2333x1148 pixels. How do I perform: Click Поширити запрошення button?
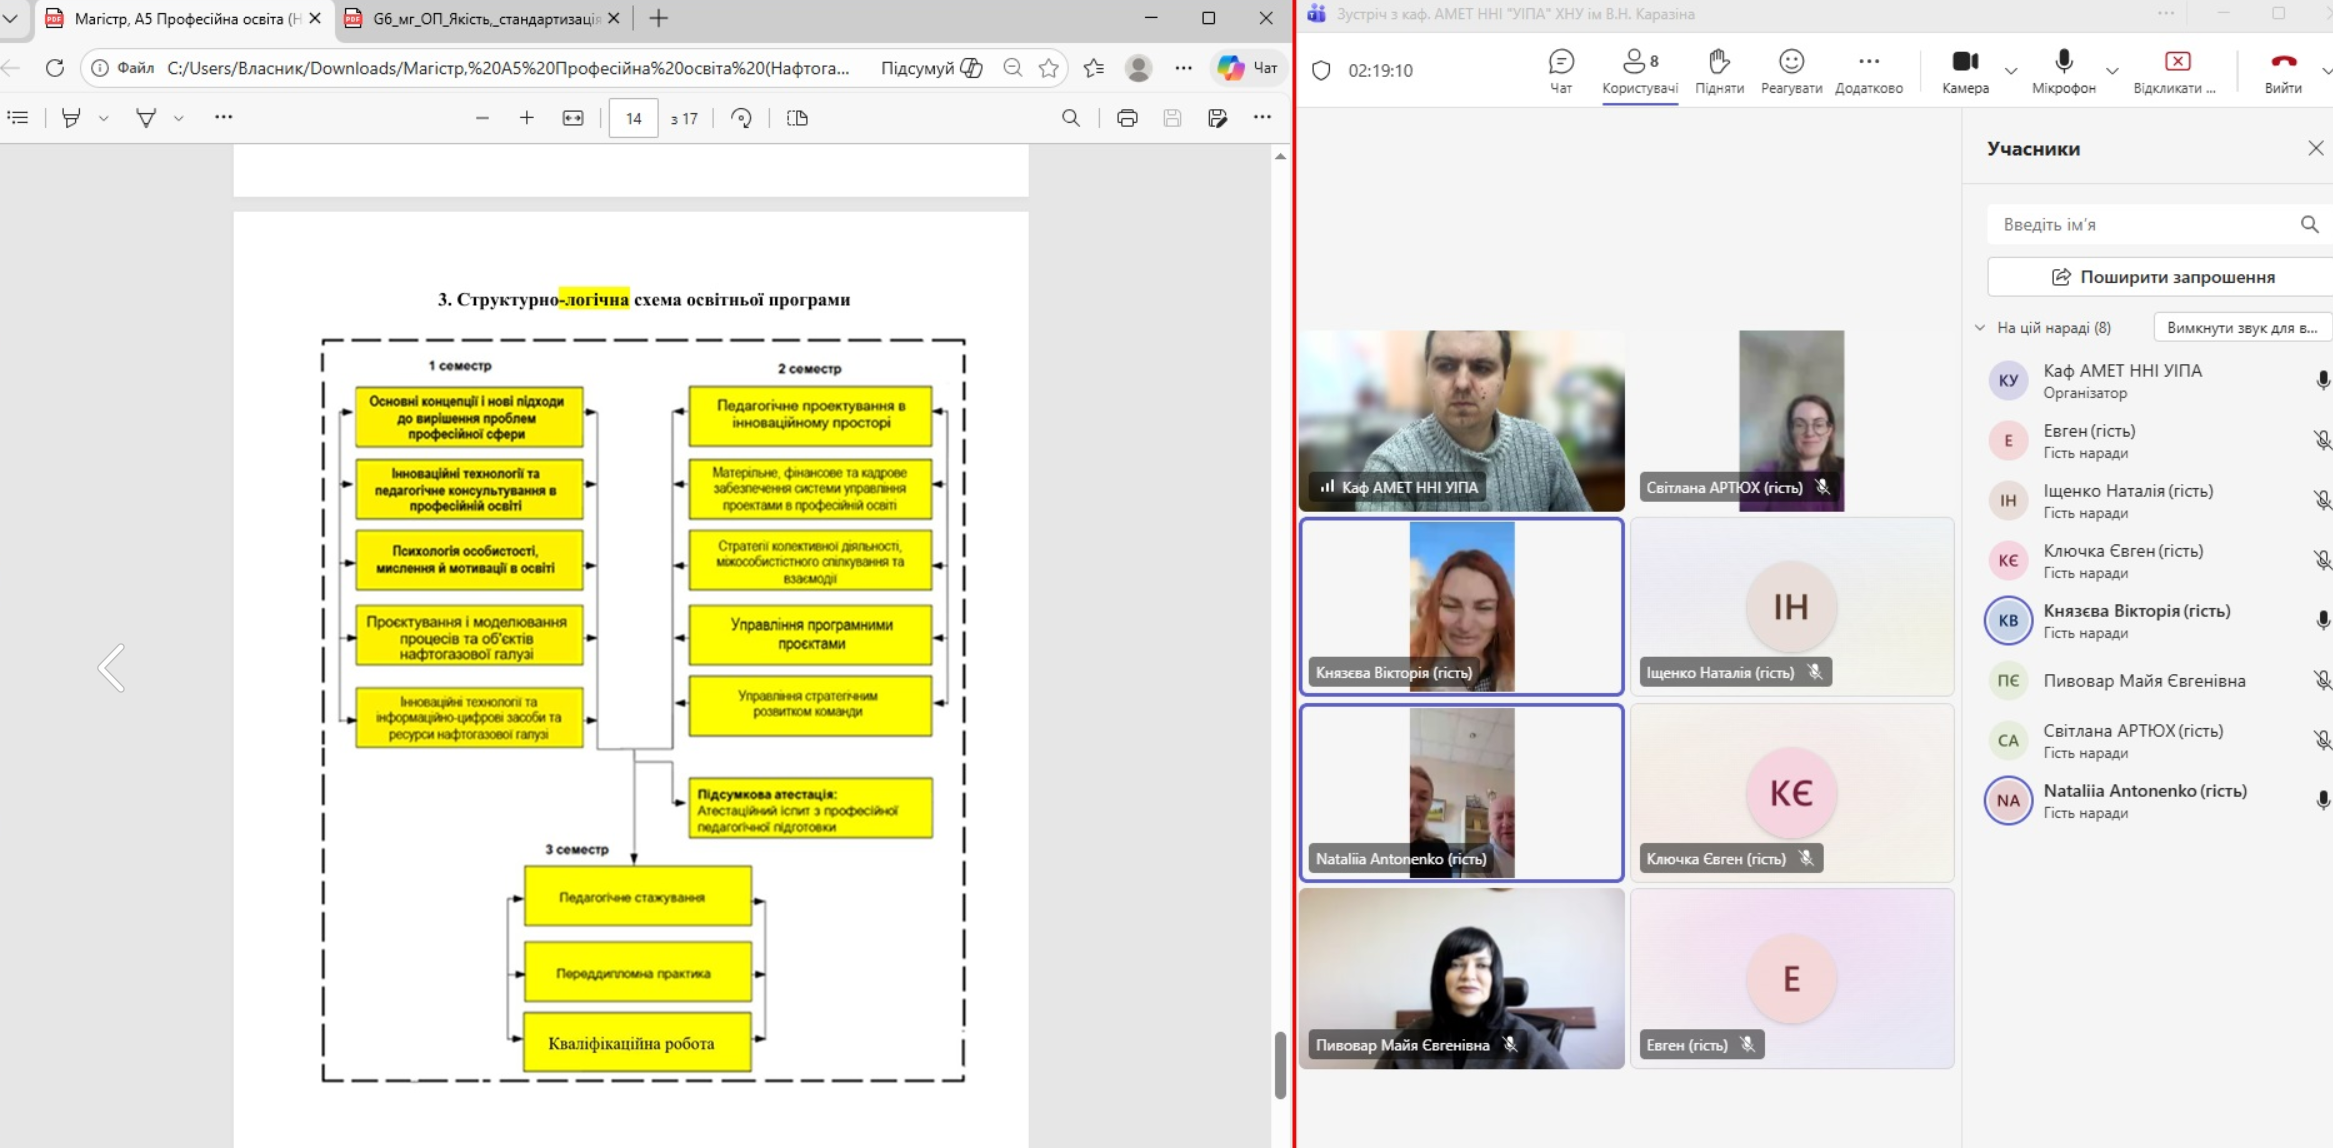pyautogui.click(x=2162, y=277)
